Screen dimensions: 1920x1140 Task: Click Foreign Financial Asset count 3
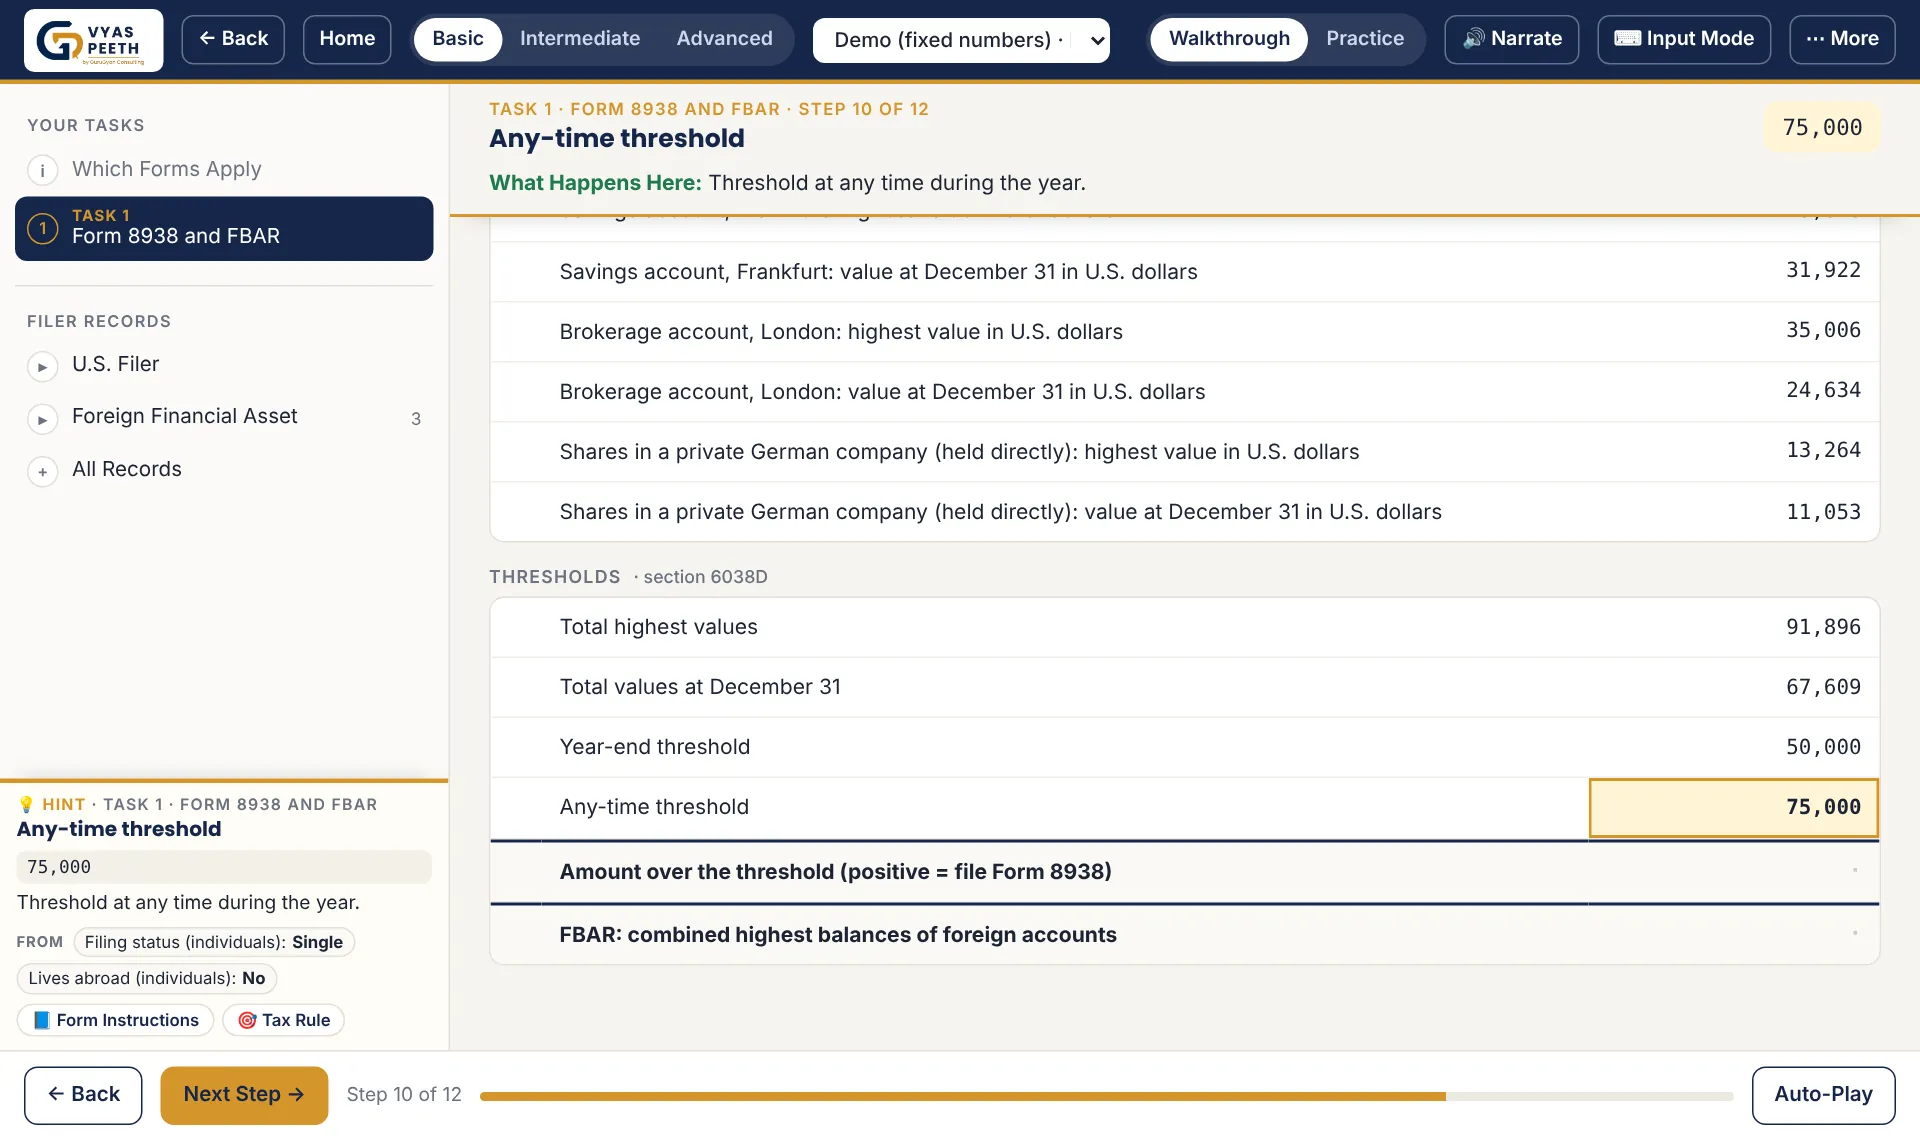click(416, 419)
